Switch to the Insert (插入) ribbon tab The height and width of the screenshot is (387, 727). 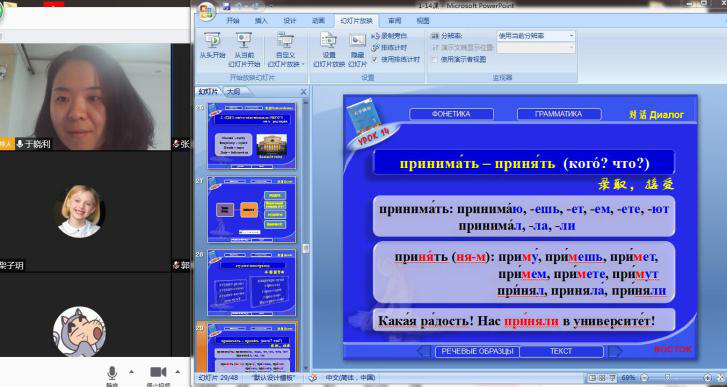261,21
